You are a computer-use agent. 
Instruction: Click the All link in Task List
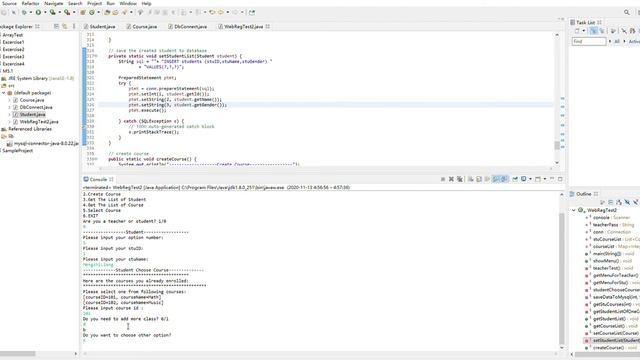coord(617,42)
